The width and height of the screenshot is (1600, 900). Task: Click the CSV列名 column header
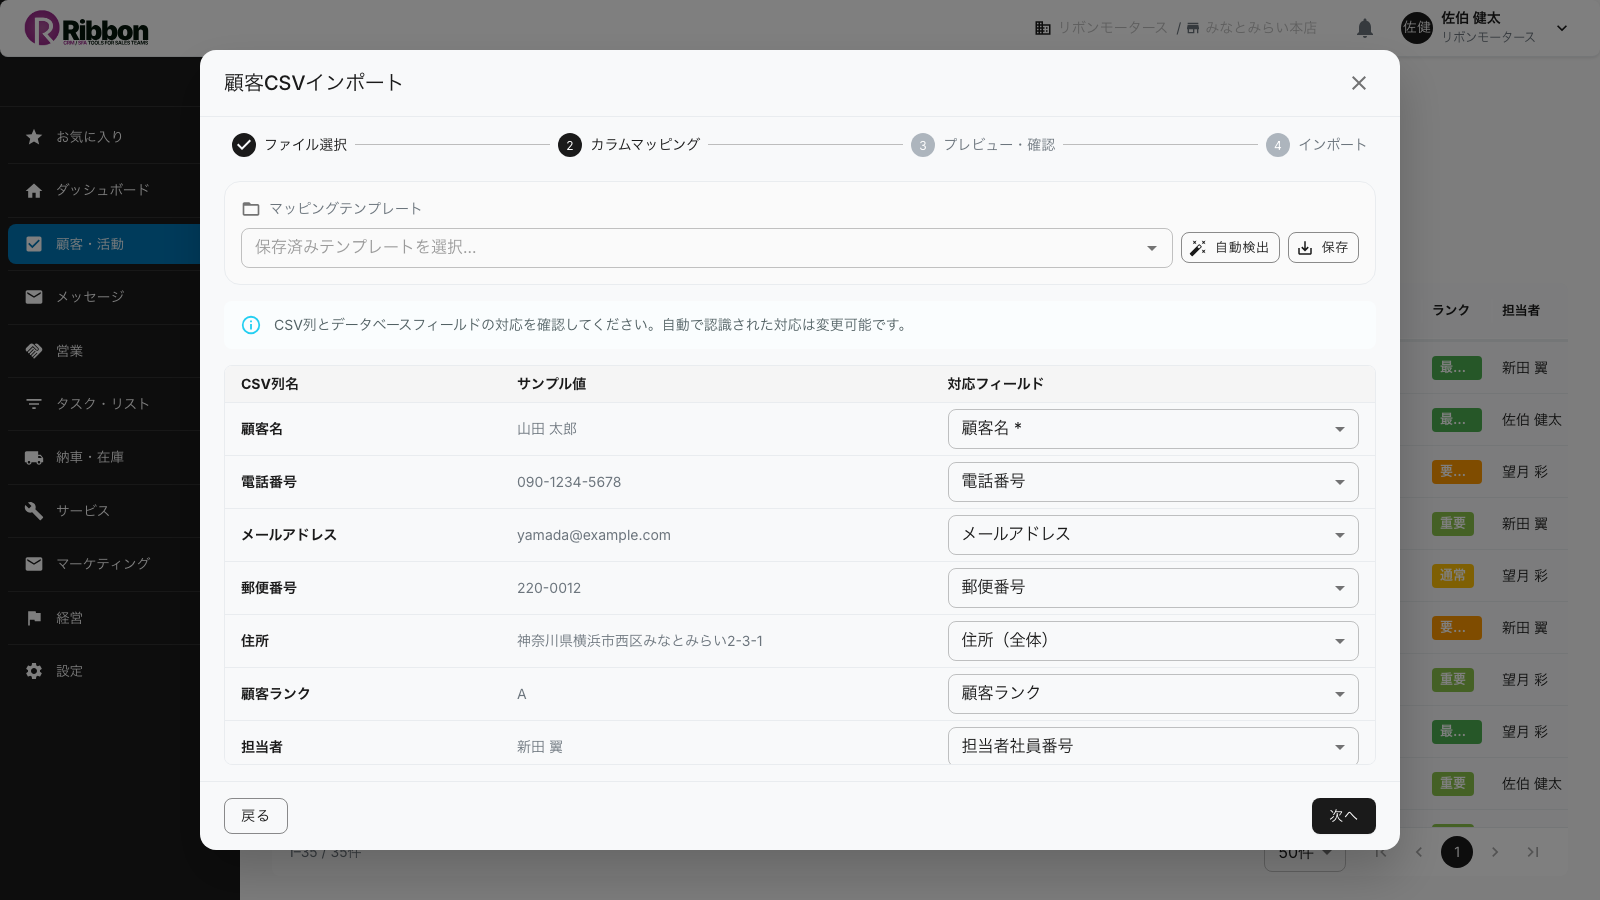[x=270, y=384]
